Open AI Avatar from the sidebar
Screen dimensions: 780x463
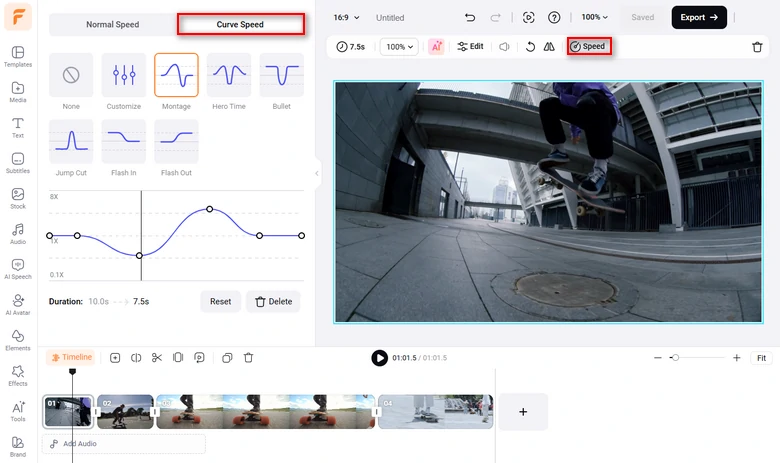point(18,304)
